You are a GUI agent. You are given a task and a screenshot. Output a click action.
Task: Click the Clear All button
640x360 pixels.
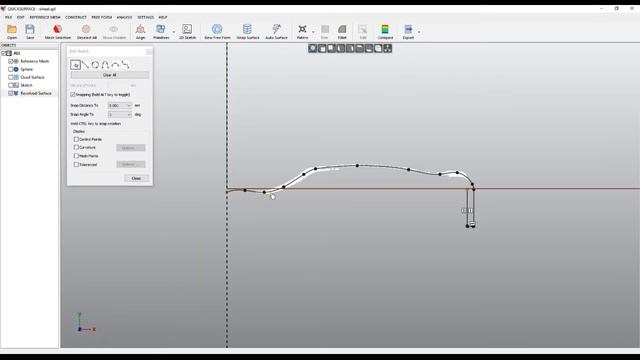click(x=110, y=75)
